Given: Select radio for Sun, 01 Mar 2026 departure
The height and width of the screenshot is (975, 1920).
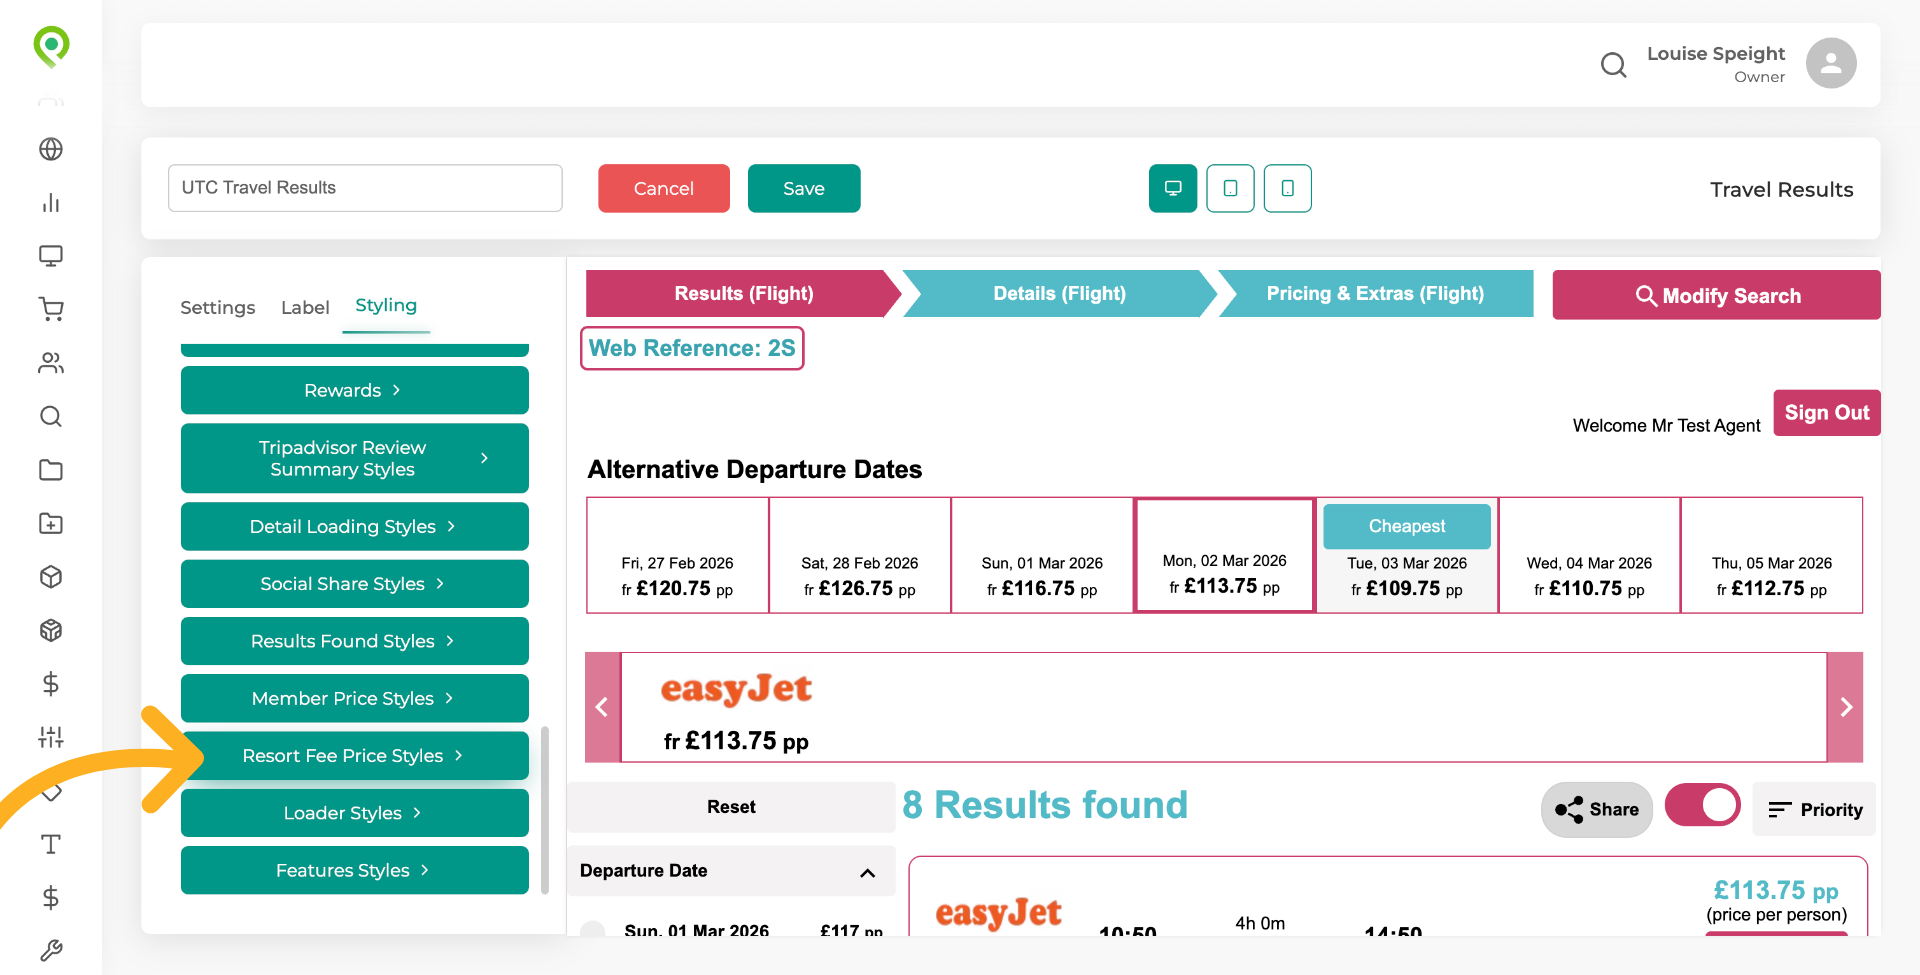Looking at the screenshot, I should click(592, 930).
